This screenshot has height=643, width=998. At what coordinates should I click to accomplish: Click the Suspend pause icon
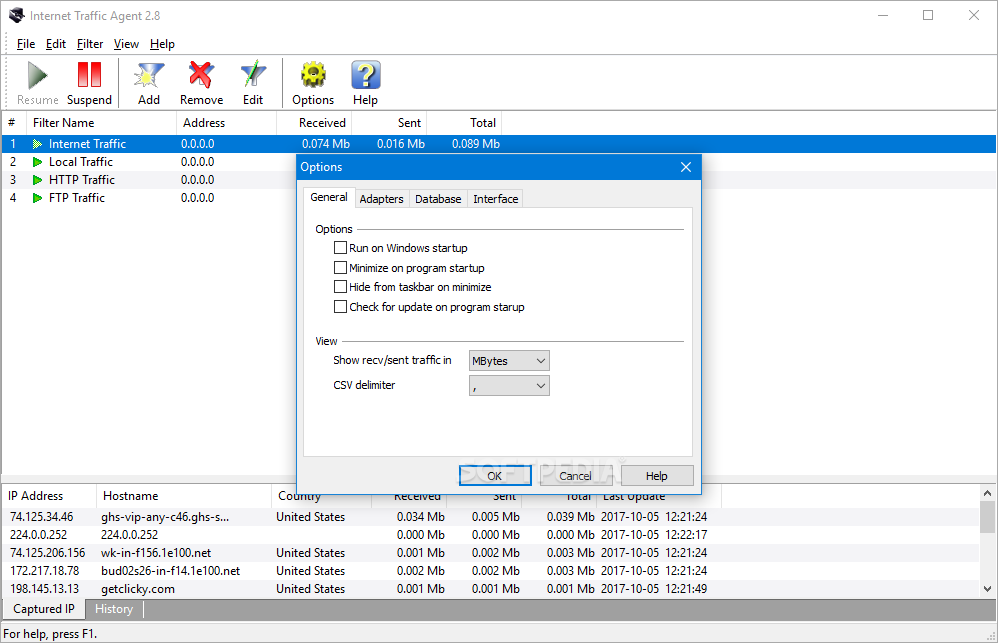pos(89,74)
